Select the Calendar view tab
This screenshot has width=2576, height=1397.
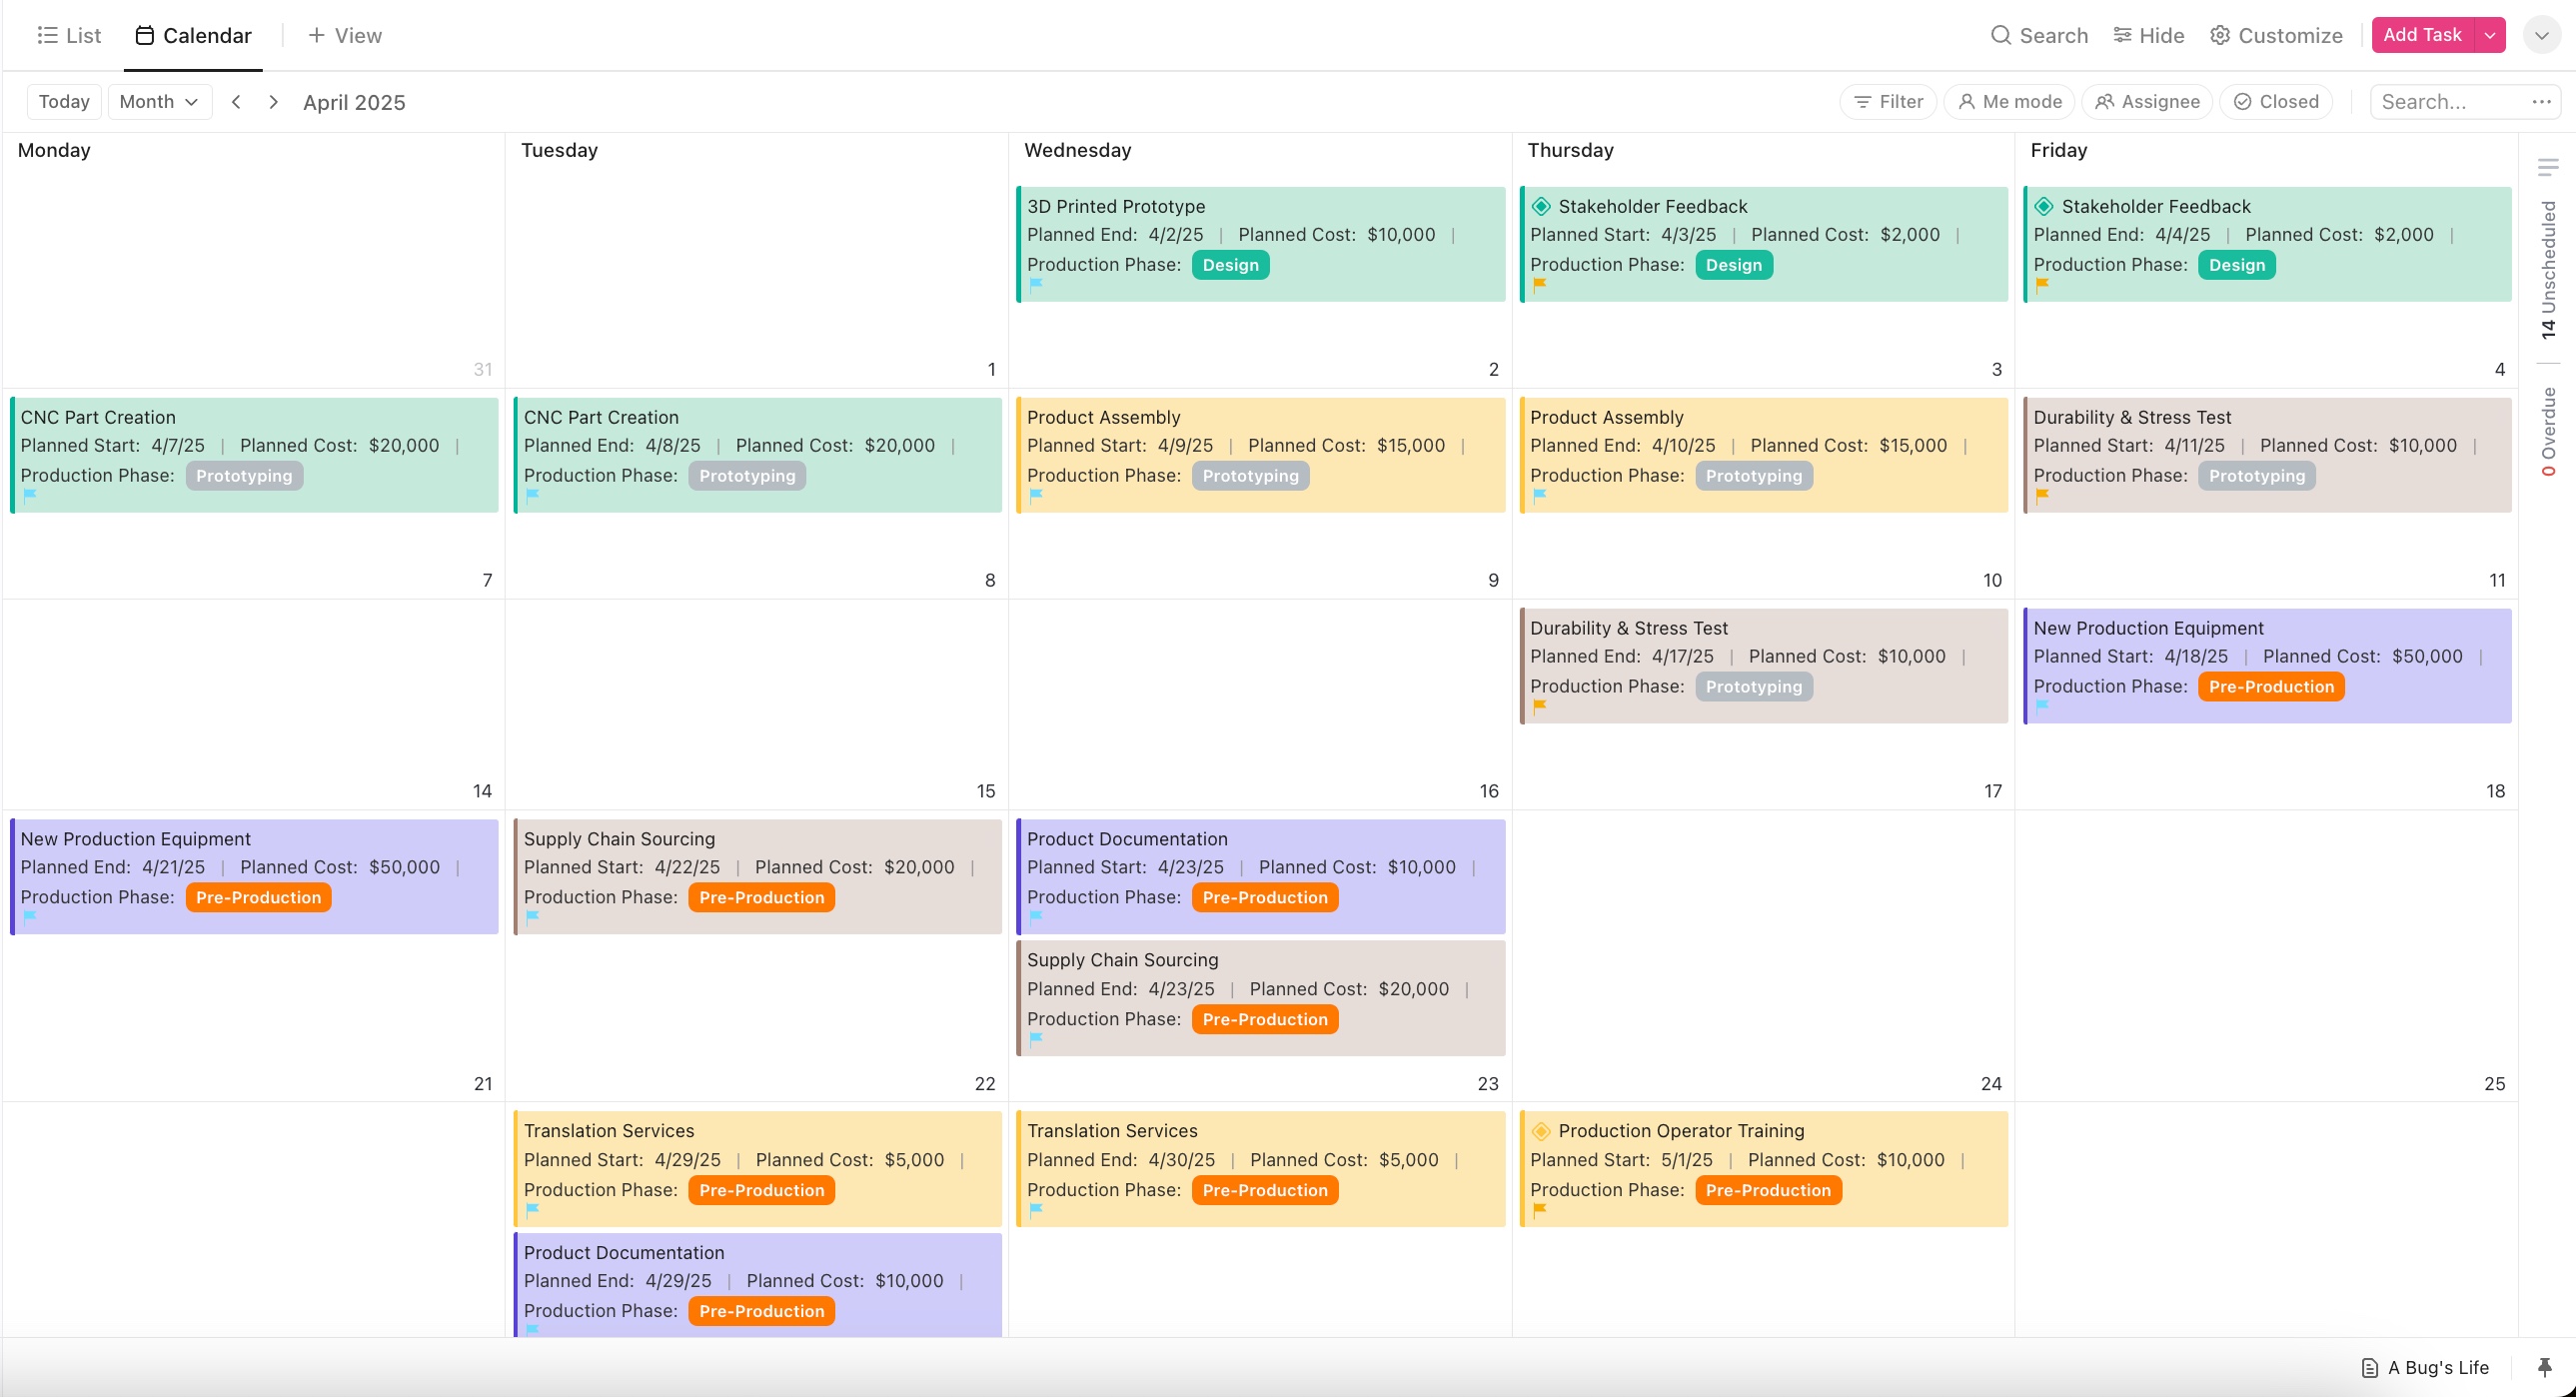click(193, 36)
